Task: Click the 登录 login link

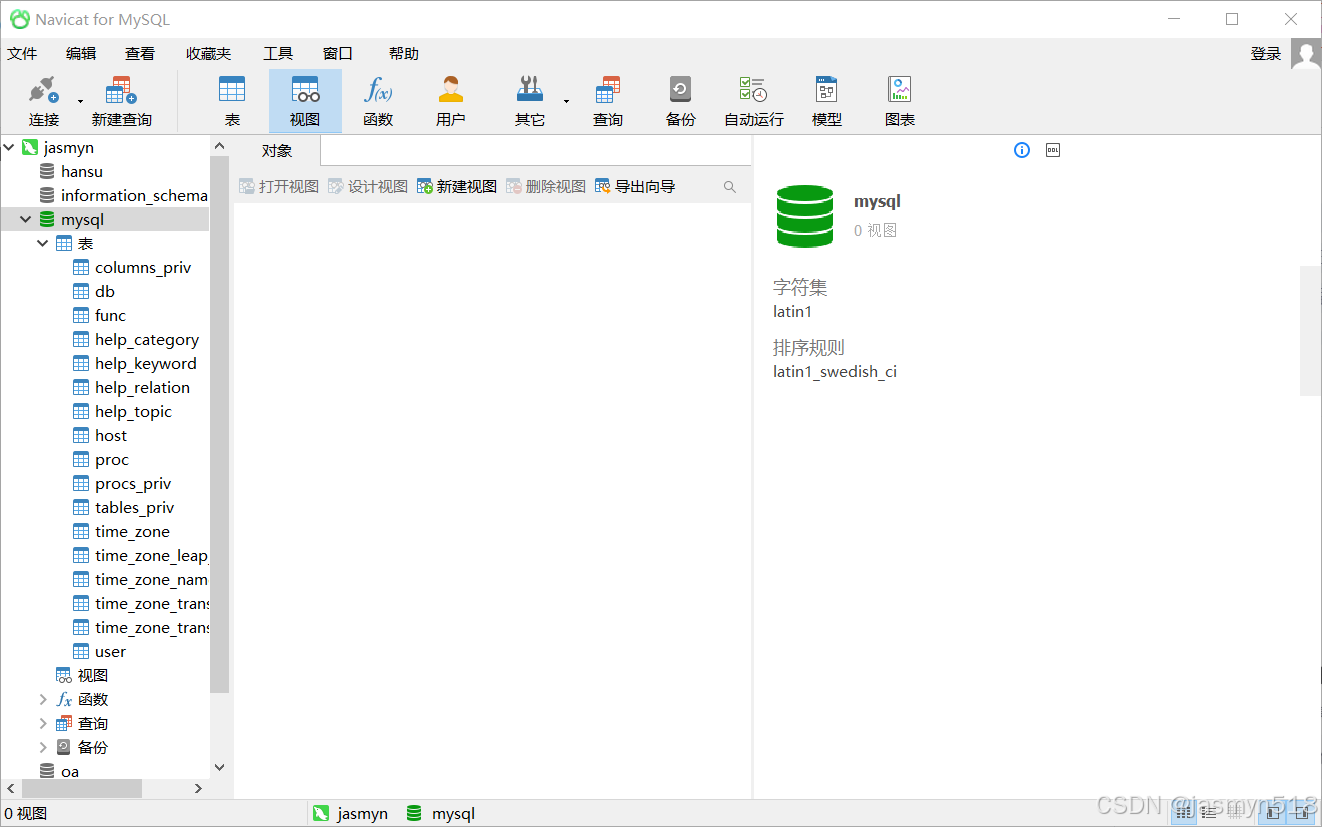Action: (x=1266, y=54)
